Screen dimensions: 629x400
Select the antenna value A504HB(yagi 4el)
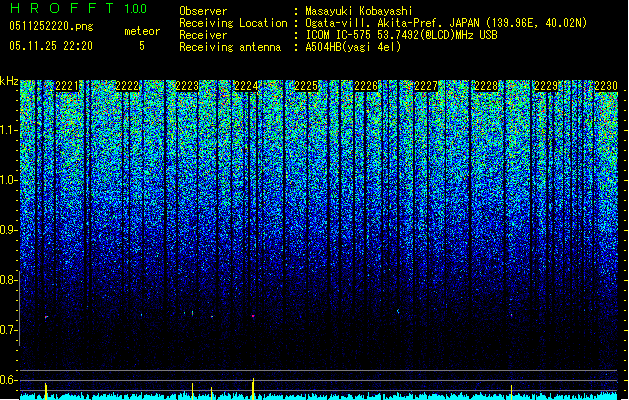353,47
